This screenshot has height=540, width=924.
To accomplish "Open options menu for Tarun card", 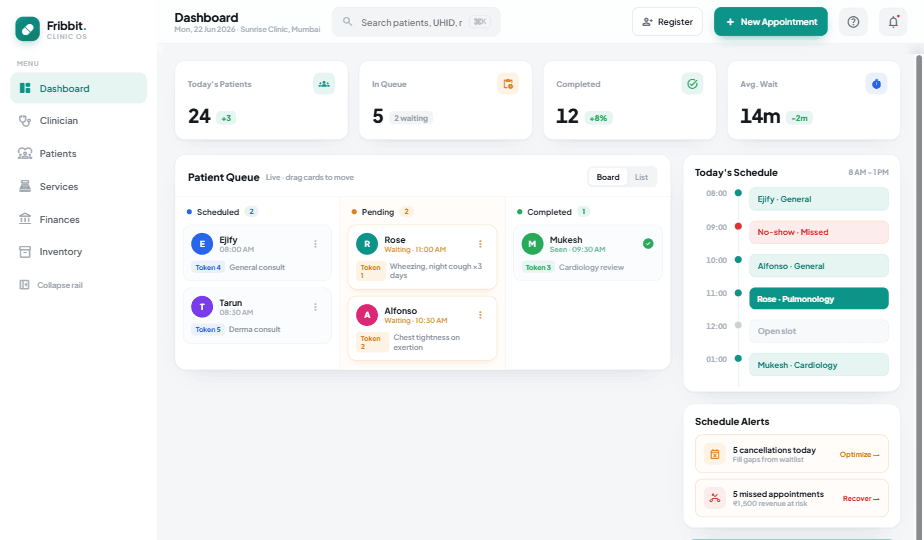I will (x=315, y=307).
